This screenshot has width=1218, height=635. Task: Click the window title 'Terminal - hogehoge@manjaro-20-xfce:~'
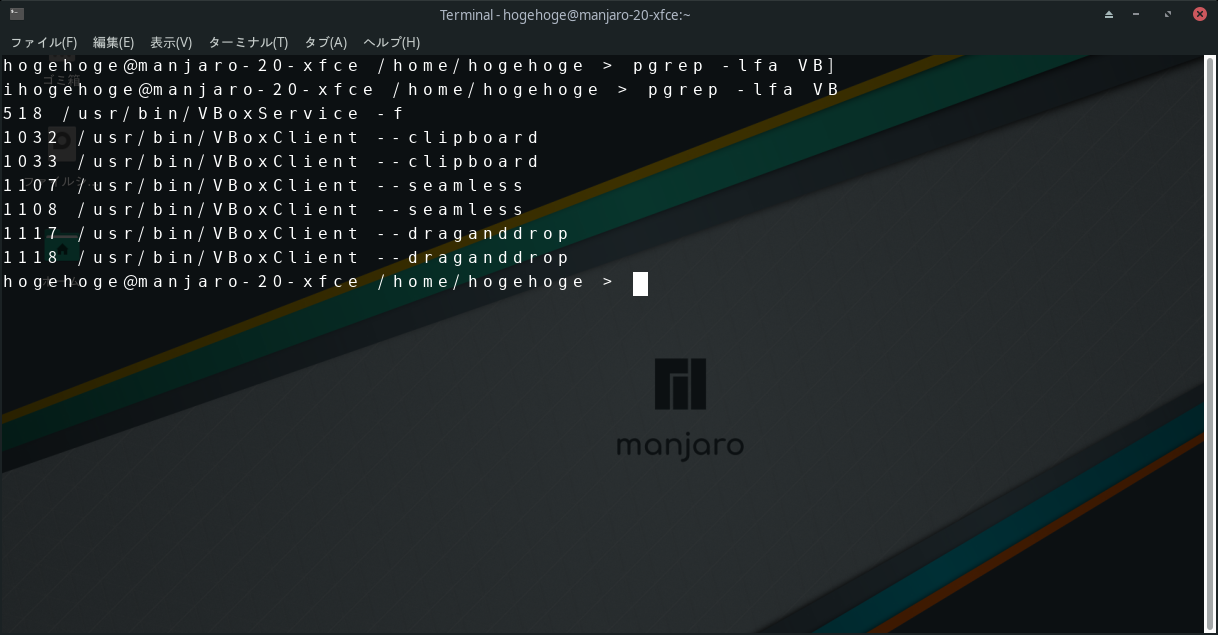566,14
